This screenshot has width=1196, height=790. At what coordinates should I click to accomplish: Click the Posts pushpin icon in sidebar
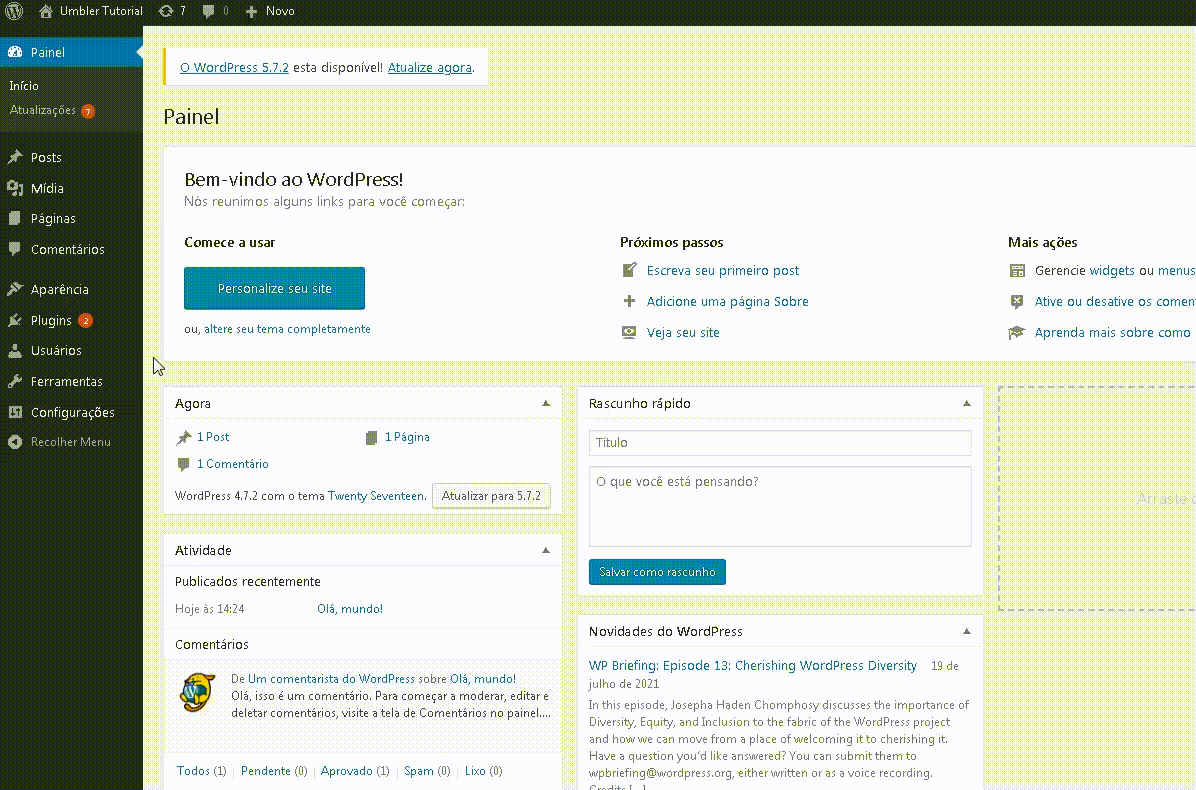coord(15,157)
